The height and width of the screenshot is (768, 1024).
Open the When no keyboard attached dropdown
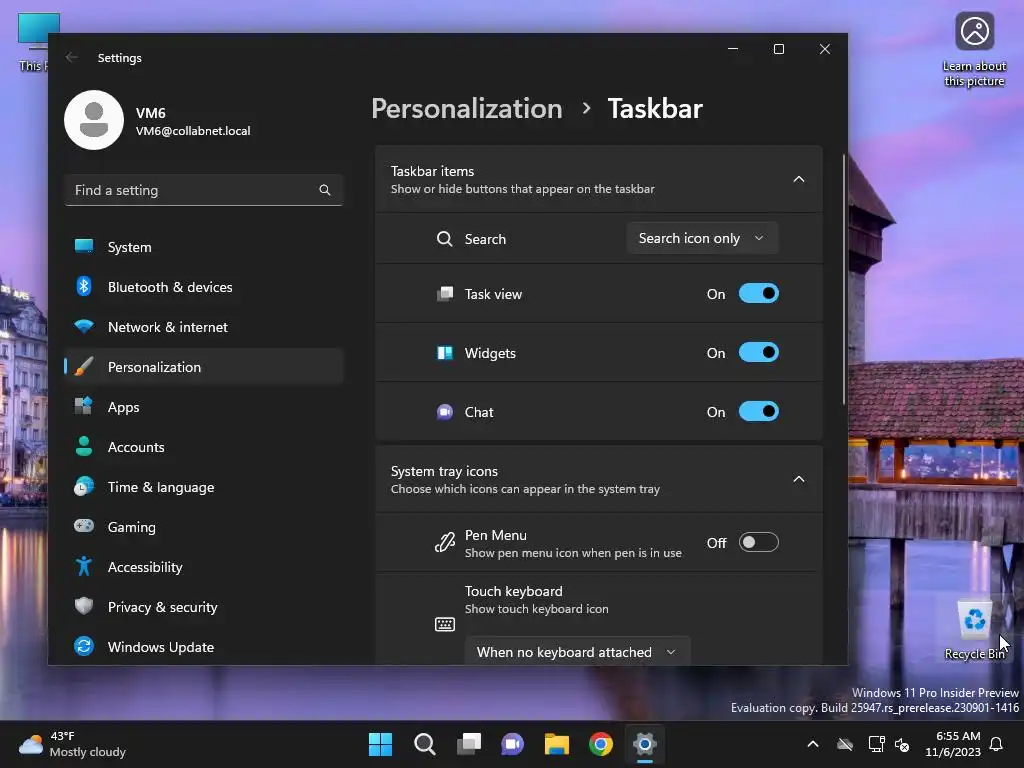[577, 652]
